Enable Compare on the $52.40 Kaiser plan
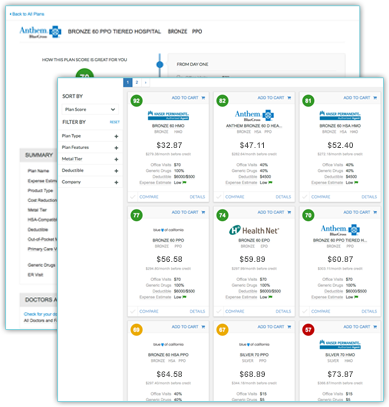 pyautogui.click(x=305, y=197)
